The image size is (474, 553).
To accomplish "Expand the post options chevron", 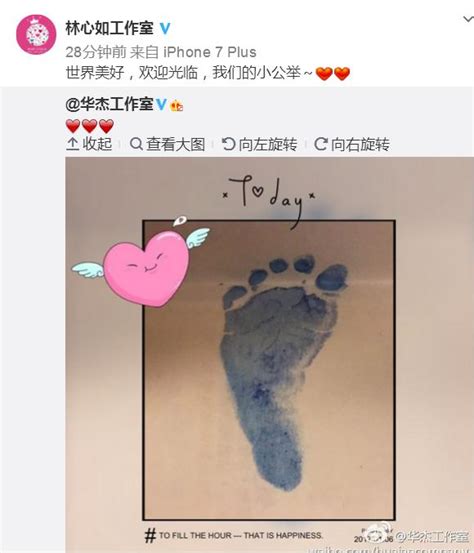I will [469, 19].
